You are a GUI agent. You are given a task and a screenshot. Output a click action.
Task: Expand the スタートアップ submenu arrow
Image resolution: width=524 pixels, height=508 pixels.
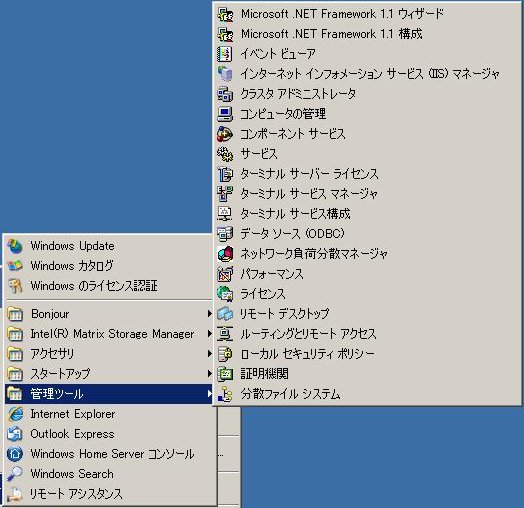[209, 374]
